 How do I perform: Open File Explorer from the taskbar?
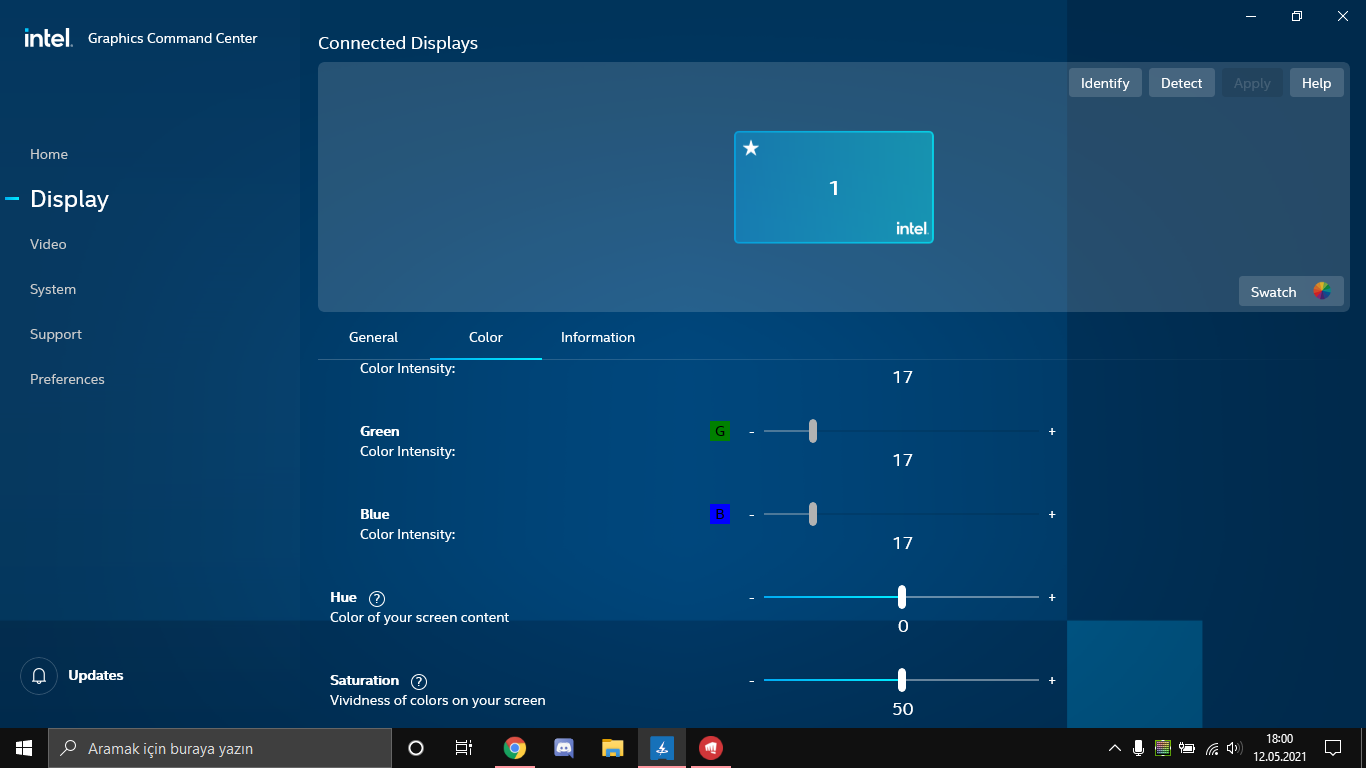tap(613, 748)
